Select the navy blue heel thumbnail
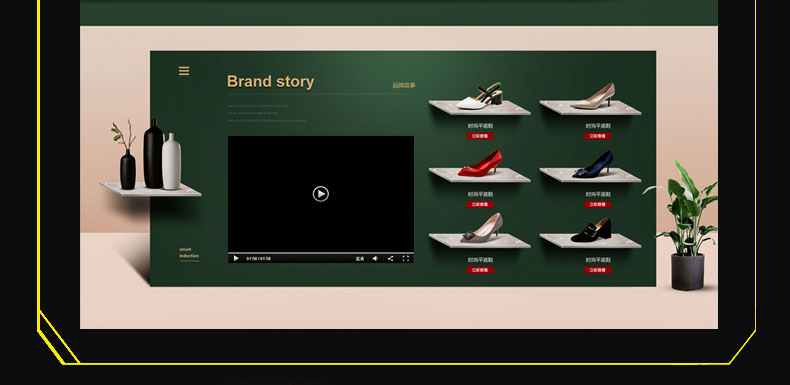Image resolution: width=790 pixels, height=385 pixels. click(x=593, y=164)
